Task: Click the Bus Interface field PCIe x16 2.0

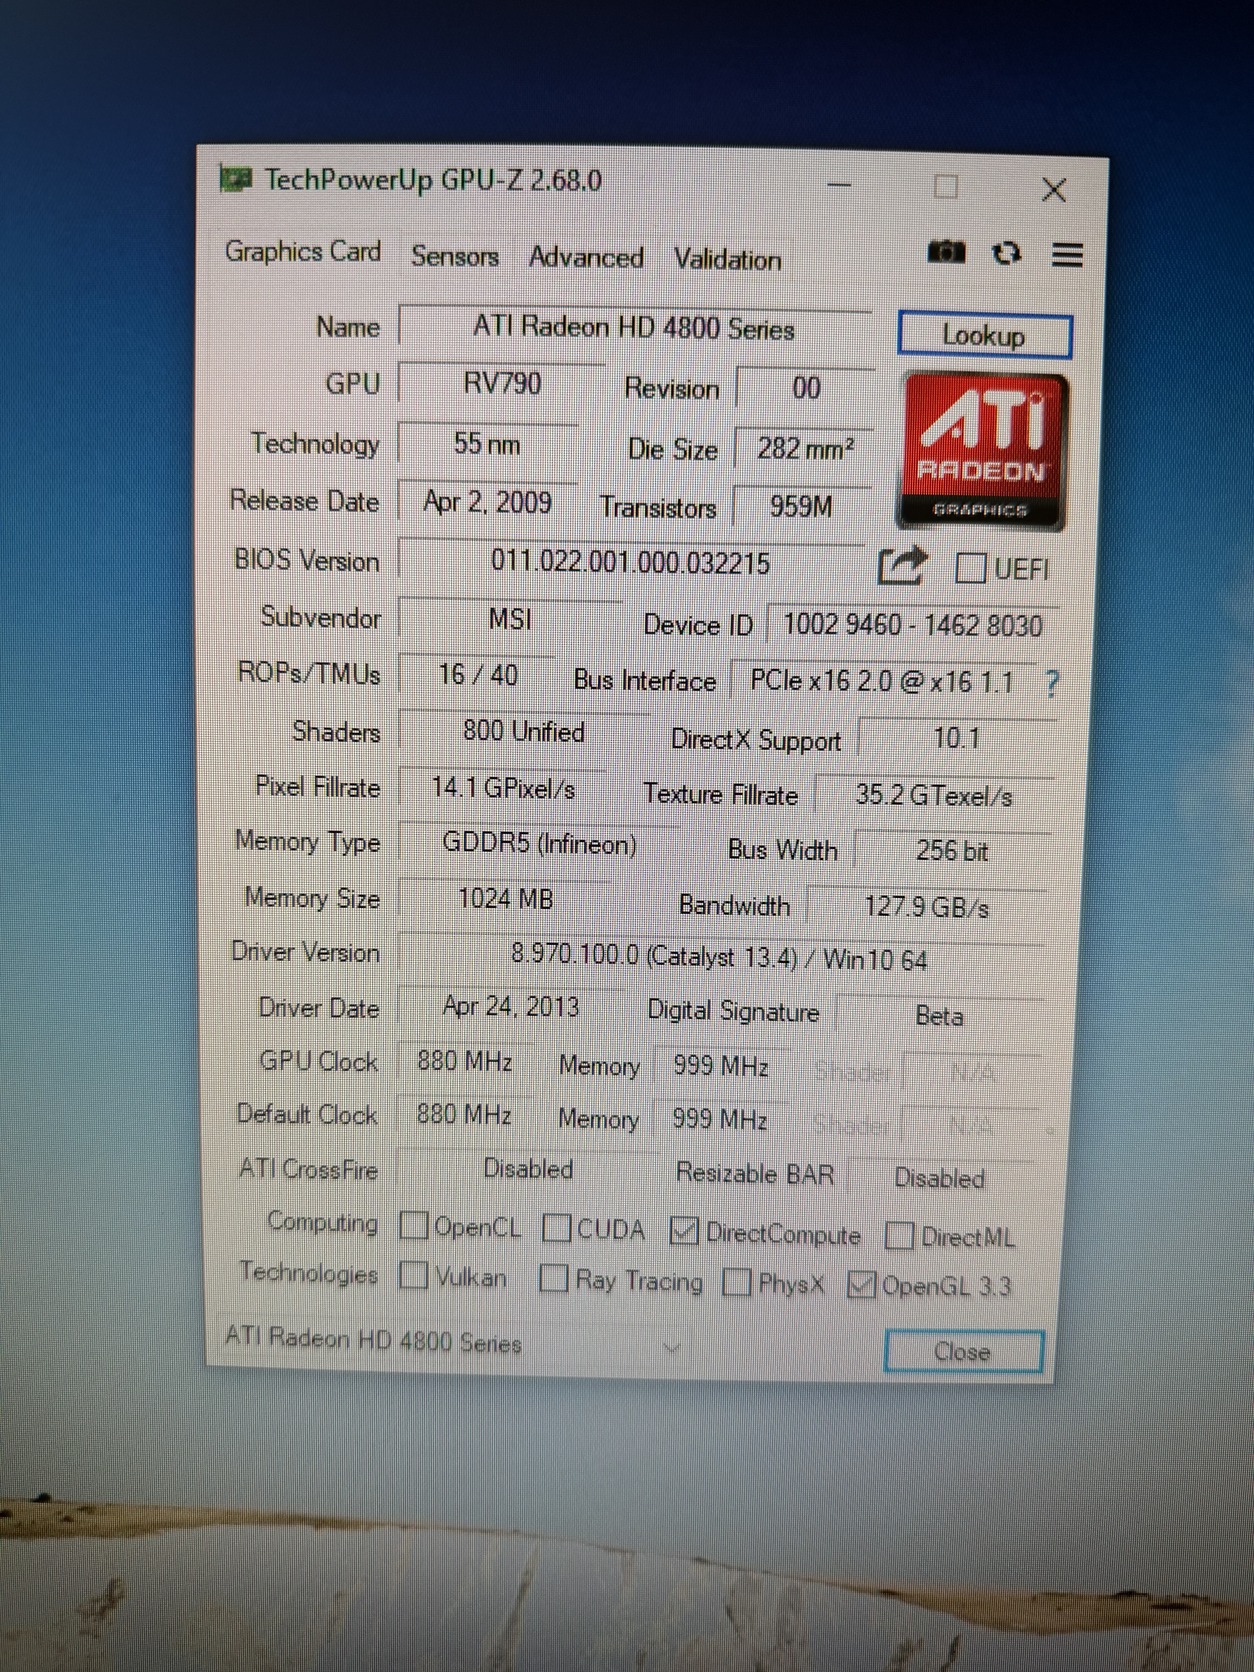Action: coord(882,682)
